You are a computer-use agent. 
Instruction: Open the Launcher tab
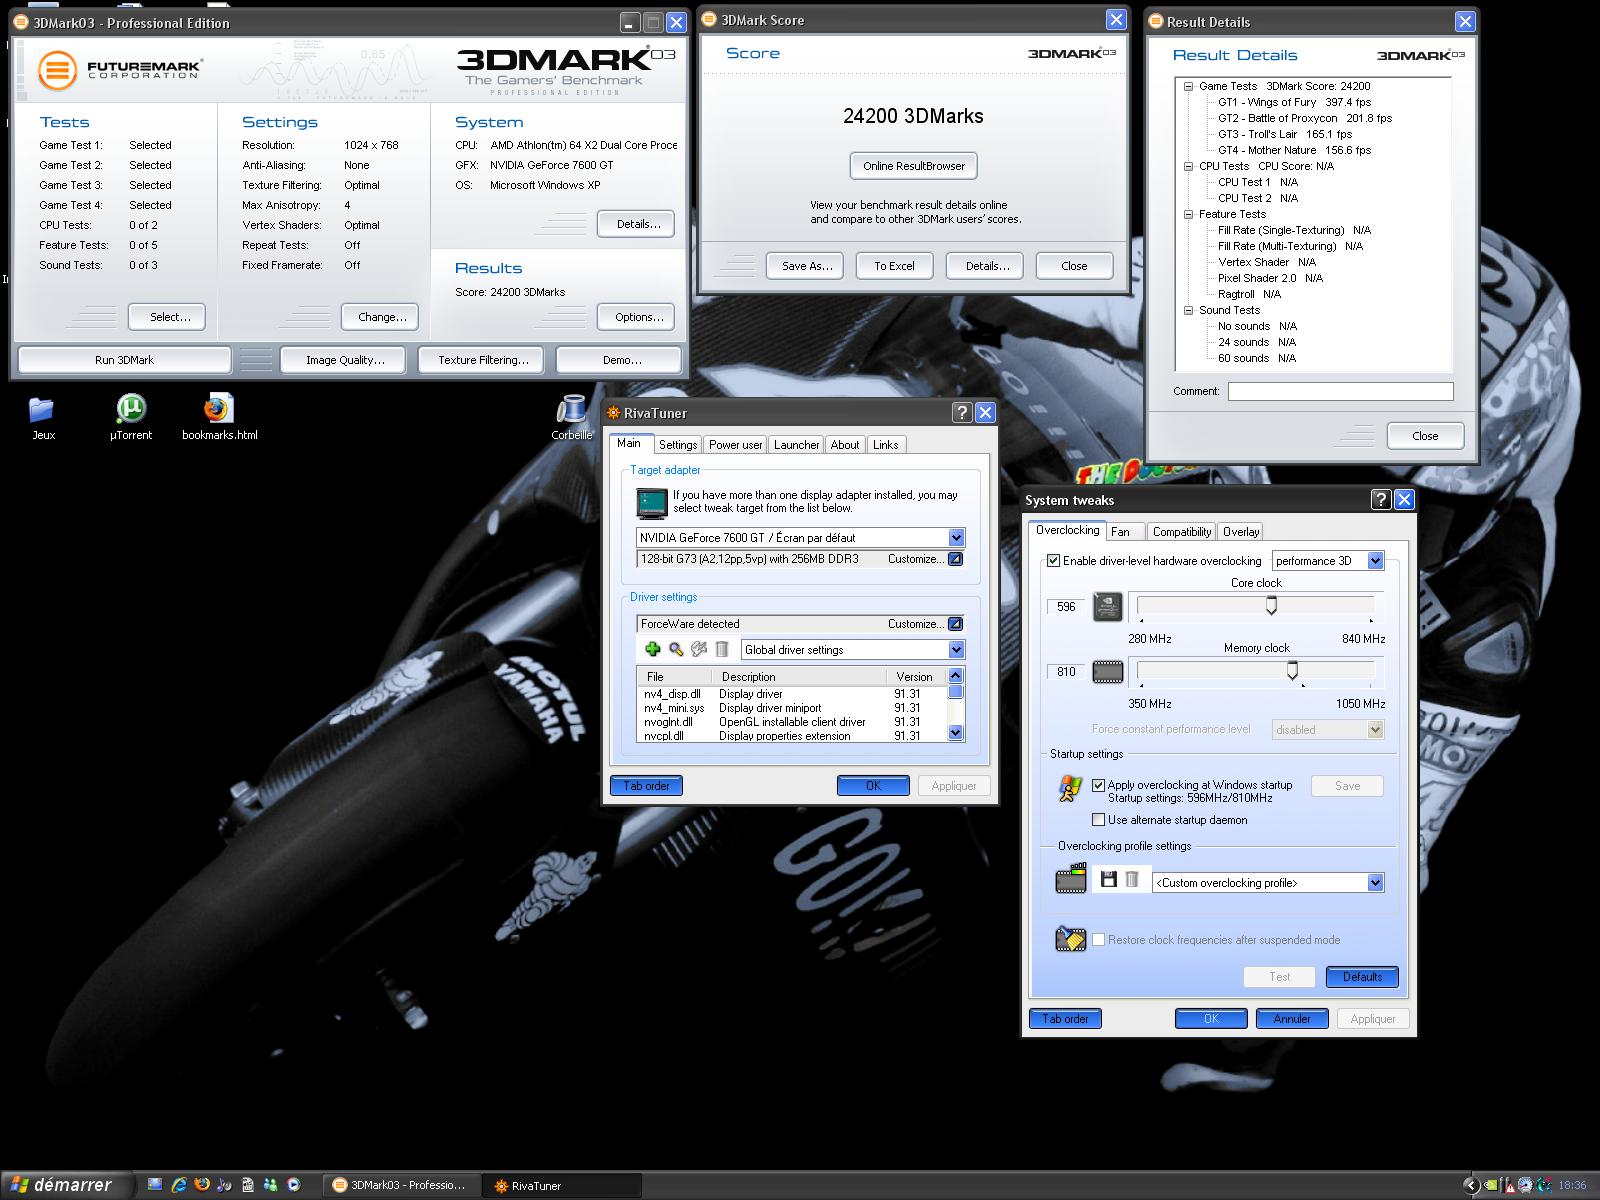pyautogui.click(x=797, y=445)
